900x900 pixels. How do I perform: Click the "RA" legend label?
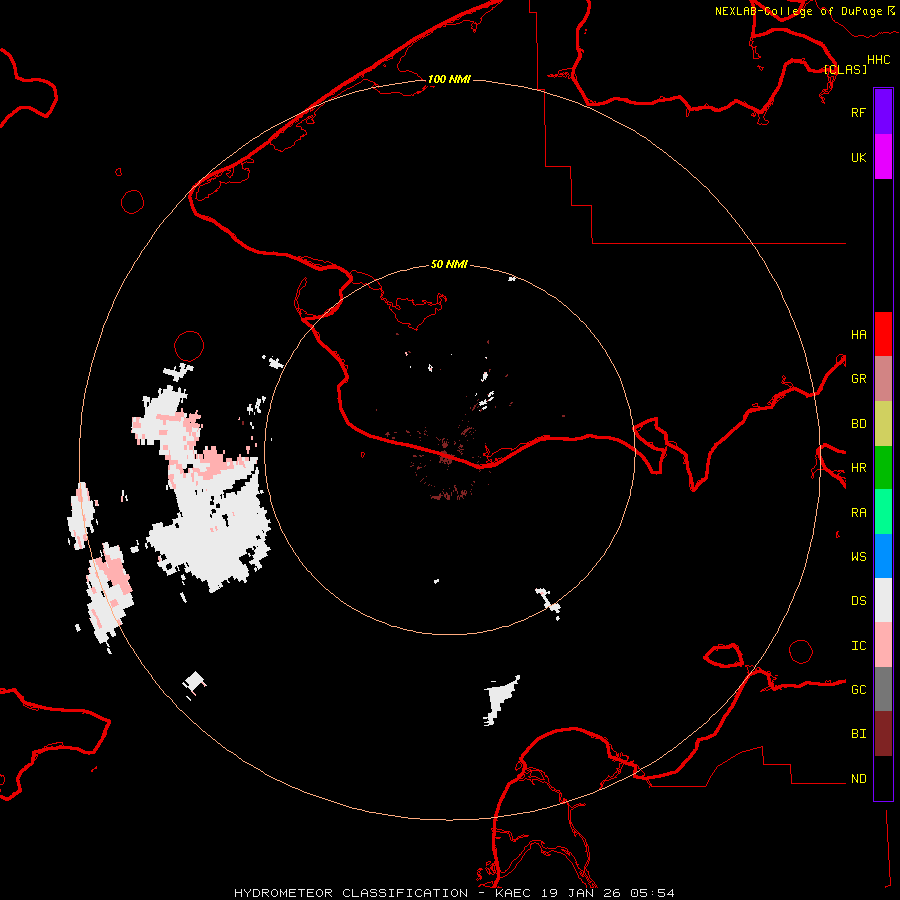[x=858, y=513]
